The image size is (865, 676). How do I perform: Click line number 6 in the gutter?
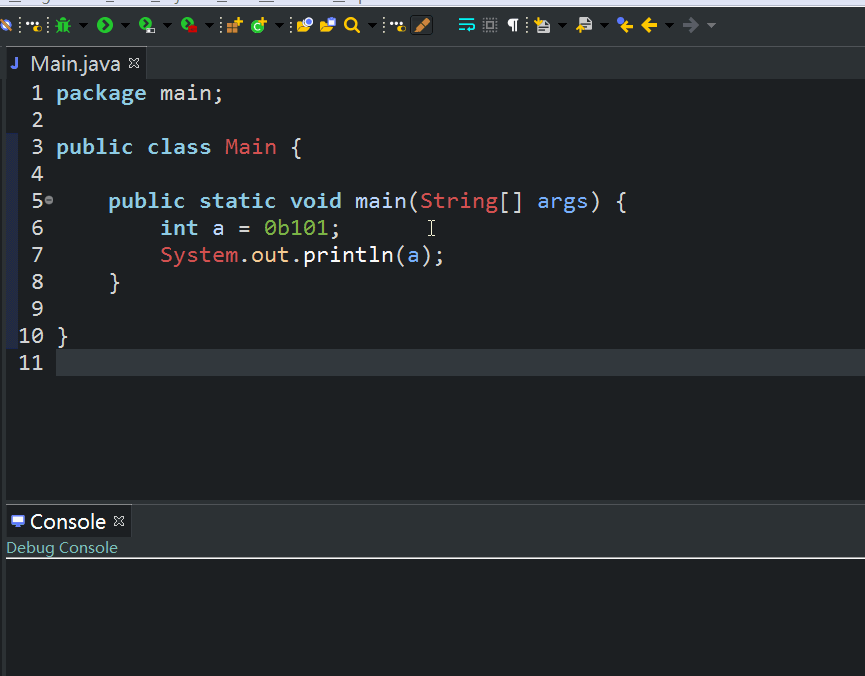click(37, 228)
